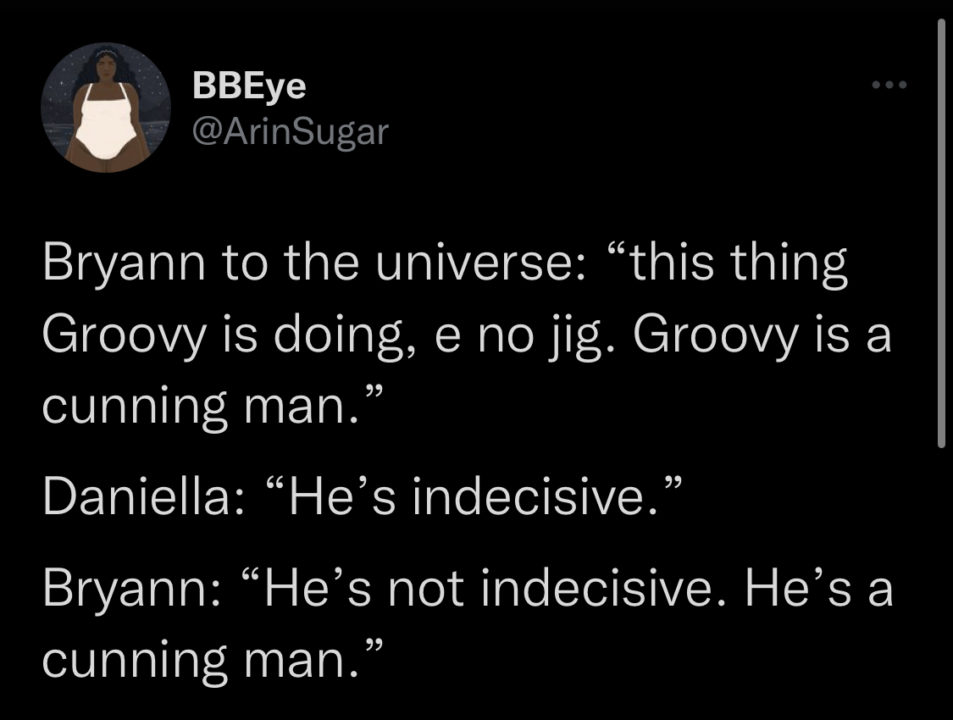The width and height of the screenshot is (953, 720).
Task: Click the 'Bryann to the universe' tweet line
Action: 444,264
